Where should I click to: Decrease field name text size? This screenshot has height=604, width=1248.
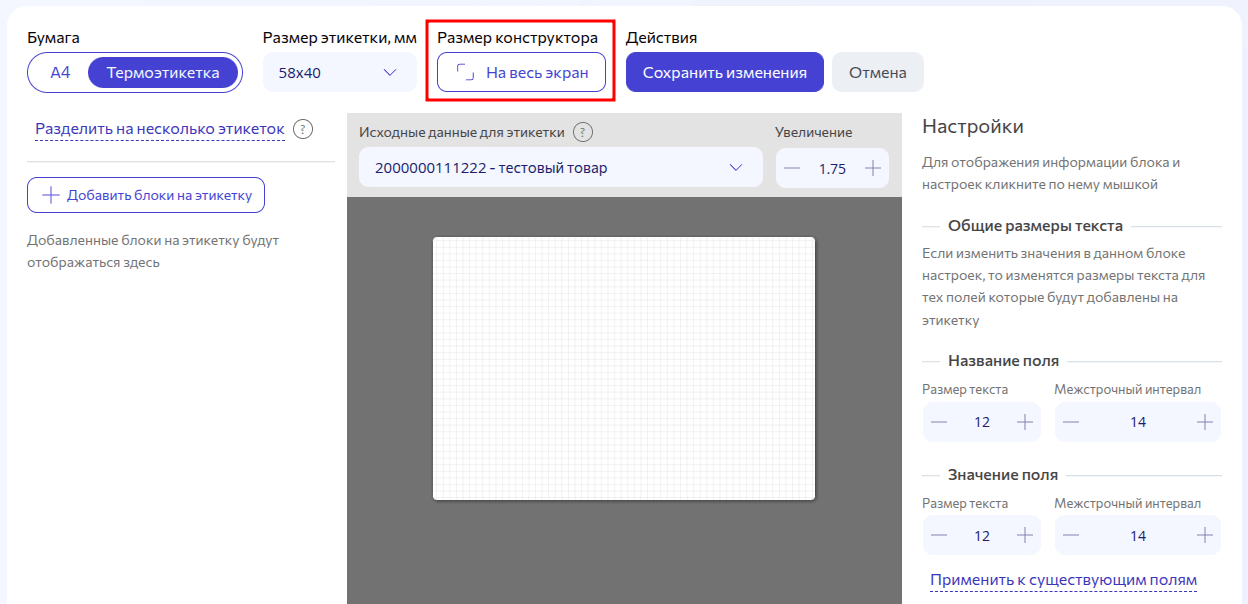point(939,422)
